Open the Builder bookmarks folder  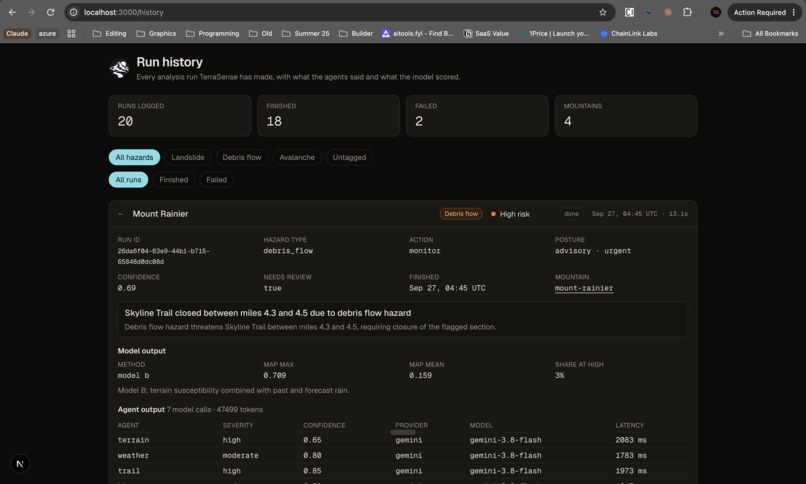(356, 33)
